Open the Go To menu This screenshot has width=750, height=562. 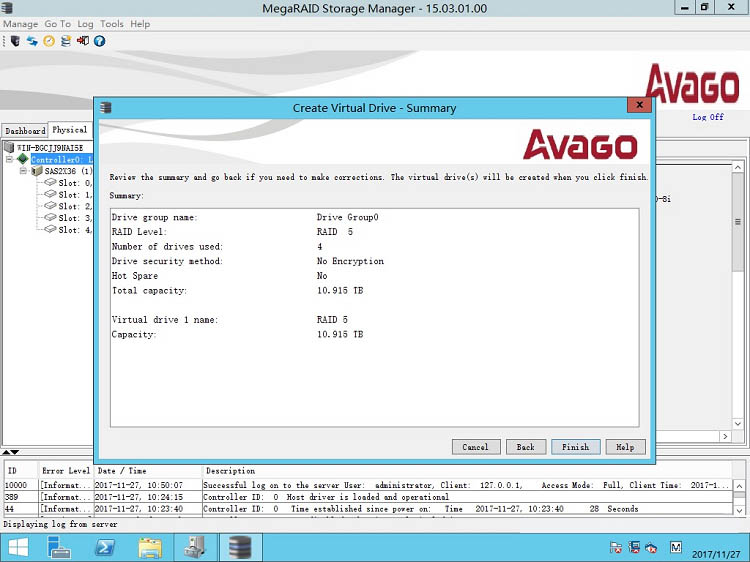[57, 24]
